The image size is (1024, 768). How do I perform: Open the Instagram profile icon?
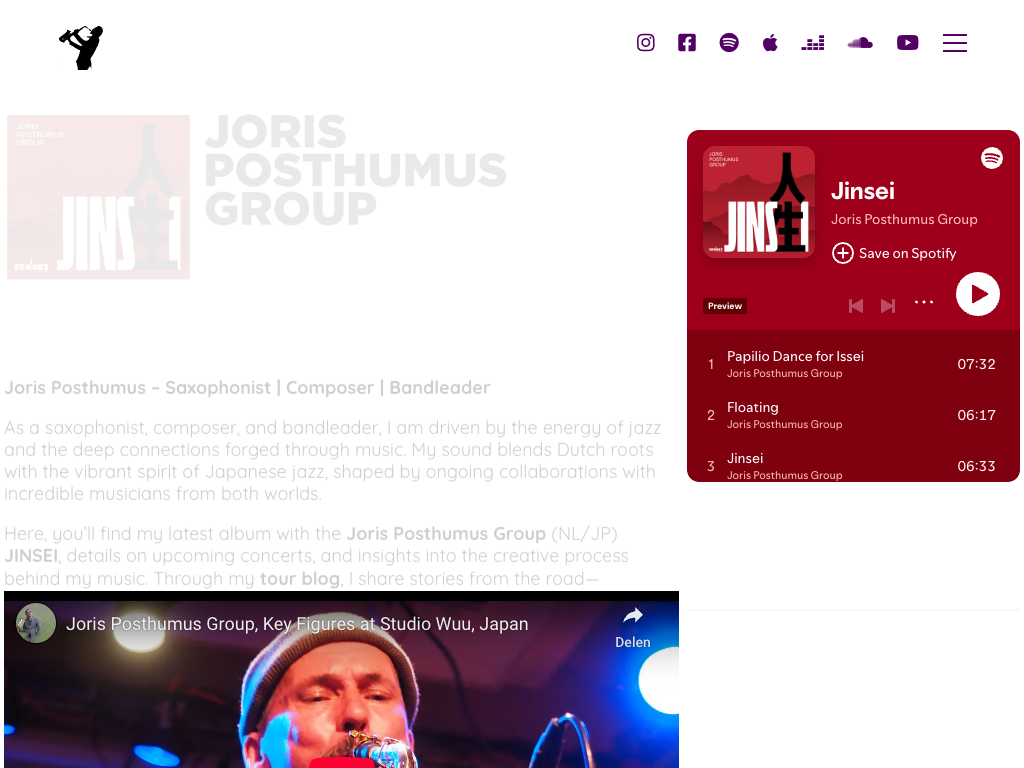[x=645, y=42]
